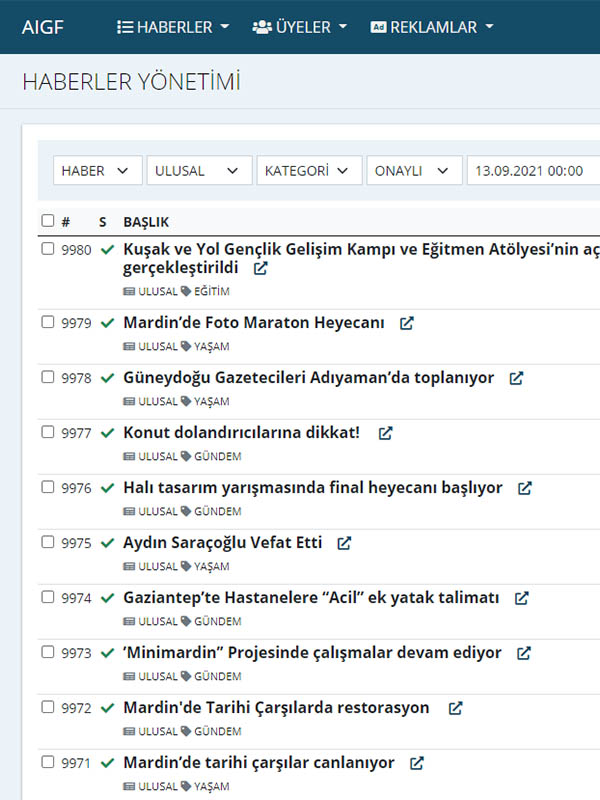This screenshot has height=800, width=600.
Task: Open external link for "Aydın Saraçoğlu Vefat Etti"
Action: (x=343, y=542)
